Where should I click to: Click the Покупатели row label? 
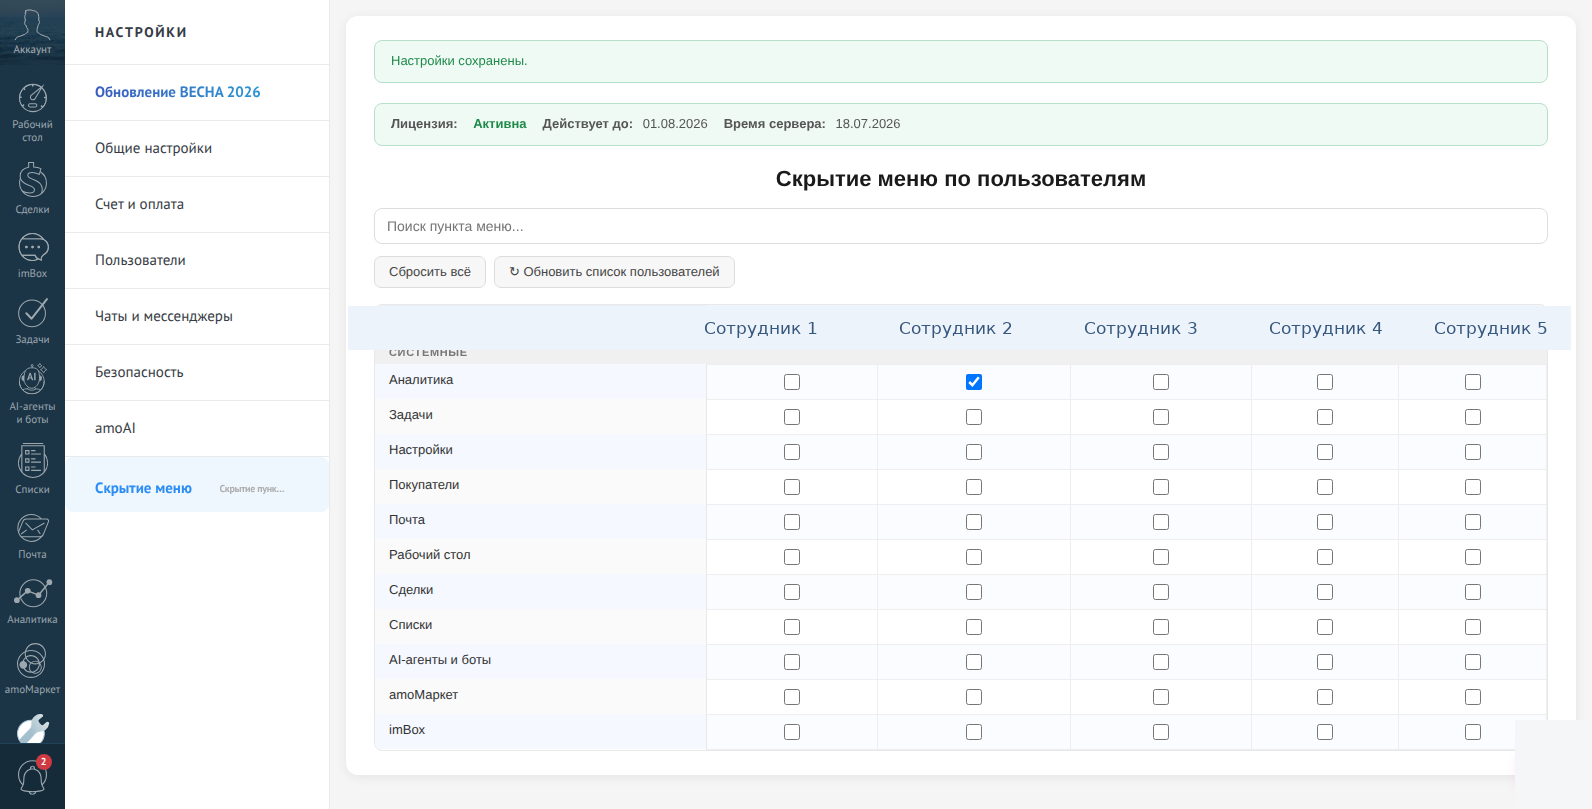(424, 485)
